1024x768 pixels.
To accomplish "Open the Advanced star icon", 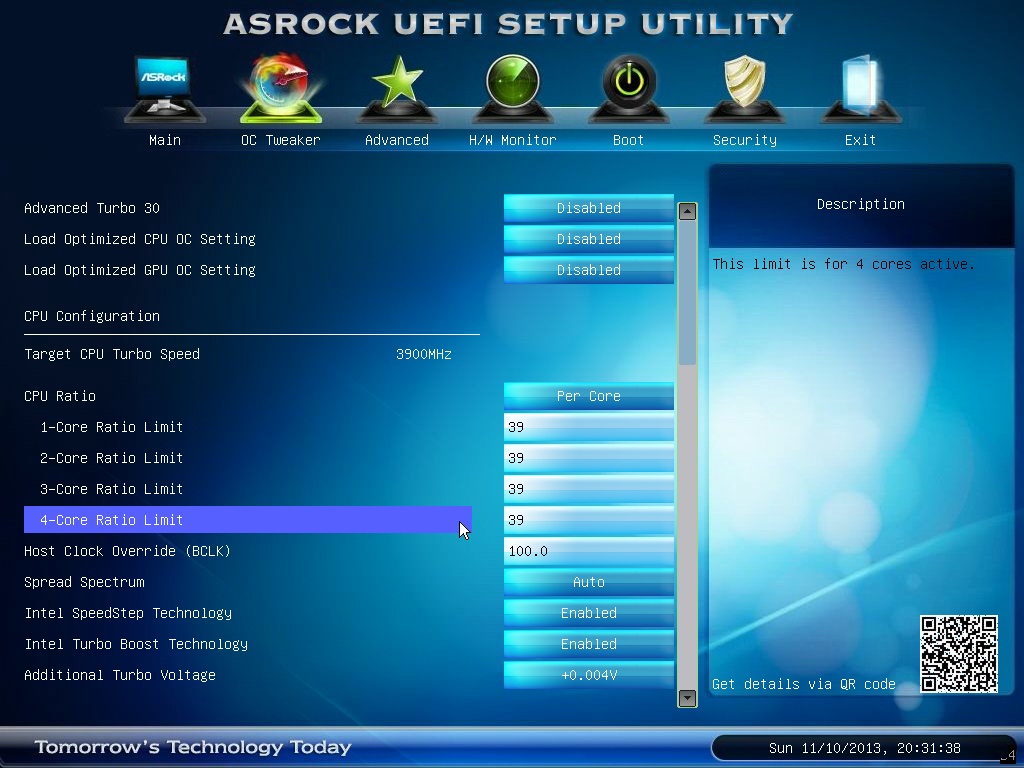I will (x=397, y=89).
